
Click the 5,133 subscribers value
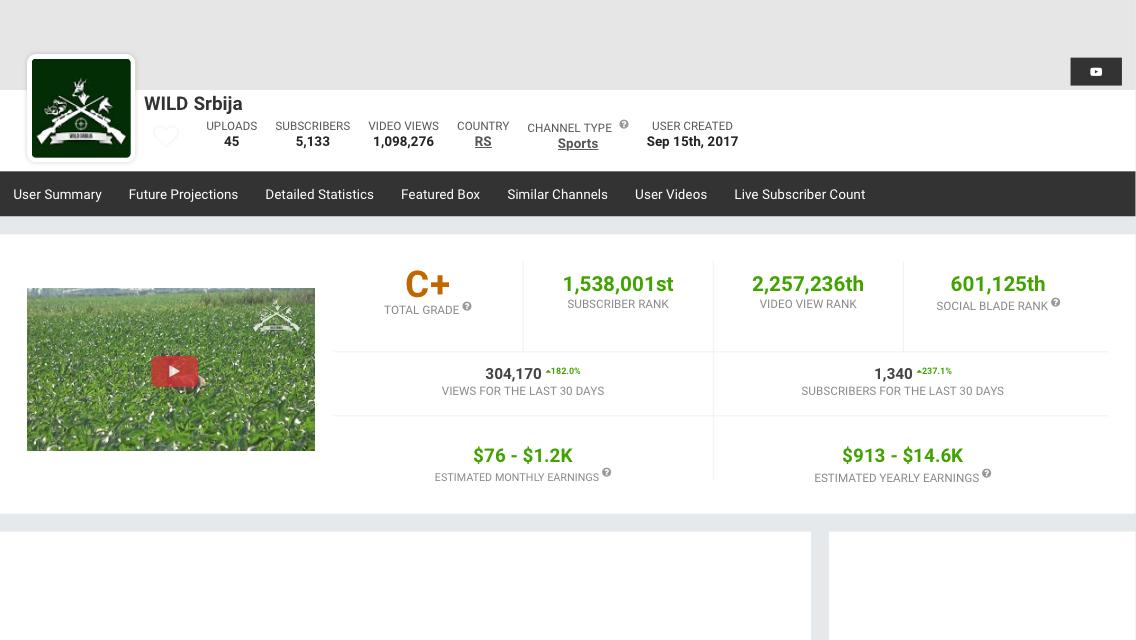click(x=312, y=141)
